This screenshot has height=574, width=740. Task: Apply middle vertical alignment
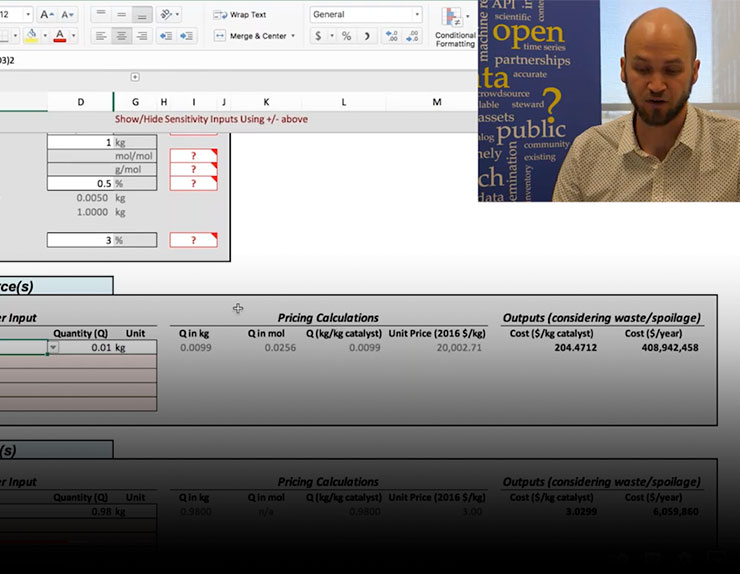click(x=121, y=15)
